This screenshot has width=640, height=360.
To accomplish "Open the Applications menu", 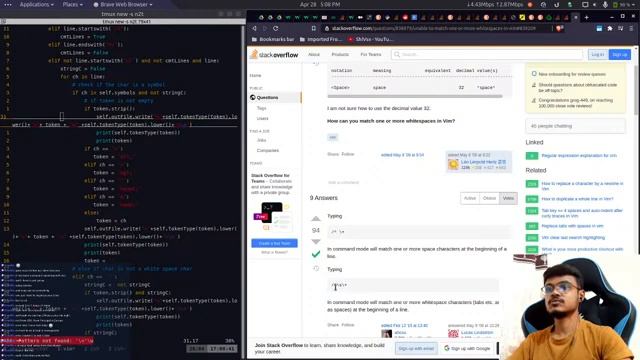I will pos(37,4).
